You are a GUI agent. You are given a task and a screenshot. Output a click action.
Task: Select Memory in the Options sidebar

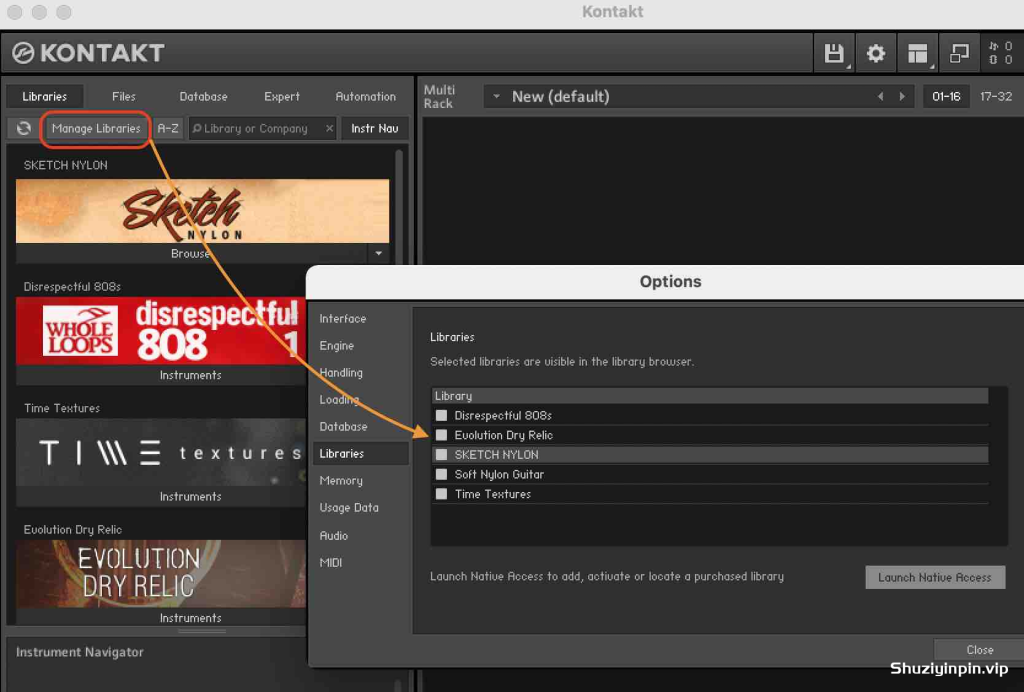[341, 480]
